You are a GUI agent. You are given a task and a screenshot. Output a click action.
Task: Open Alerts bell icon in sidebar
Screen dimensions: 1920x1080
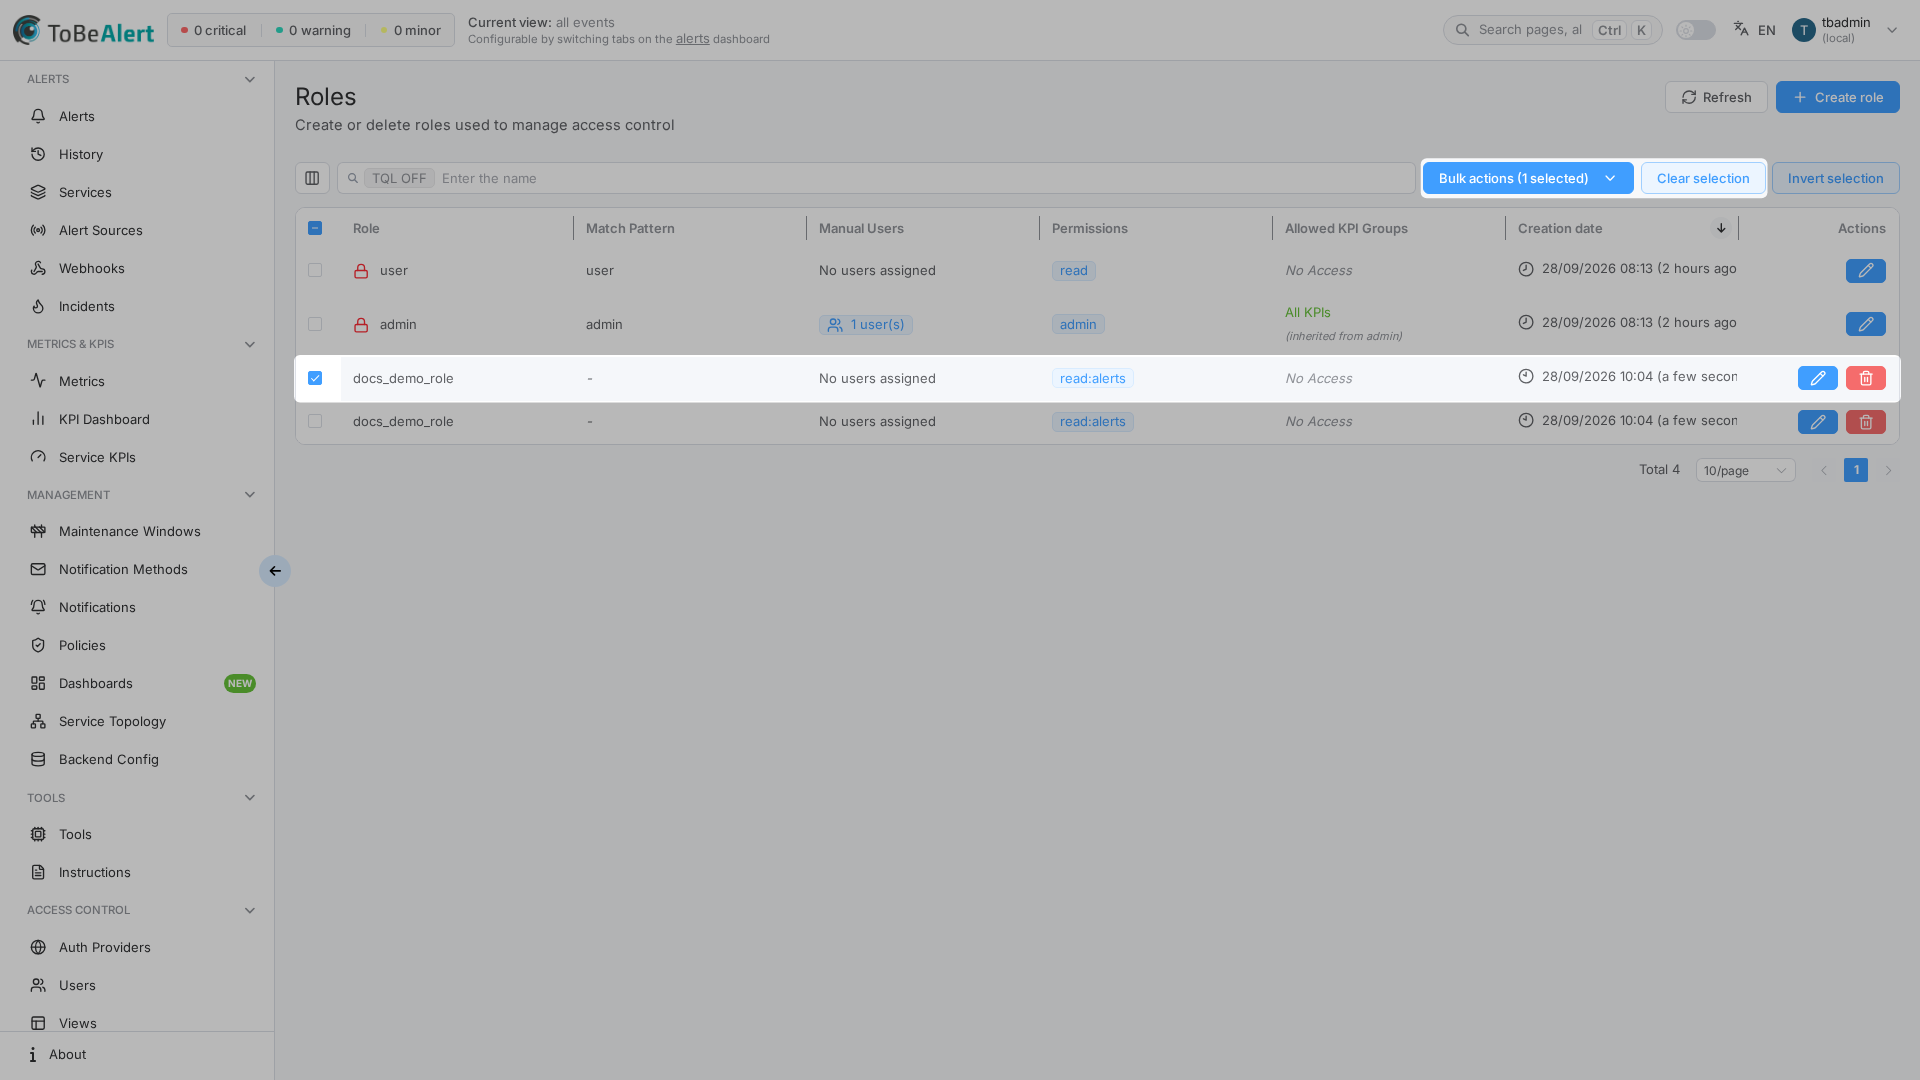click(x=38, y=116)
